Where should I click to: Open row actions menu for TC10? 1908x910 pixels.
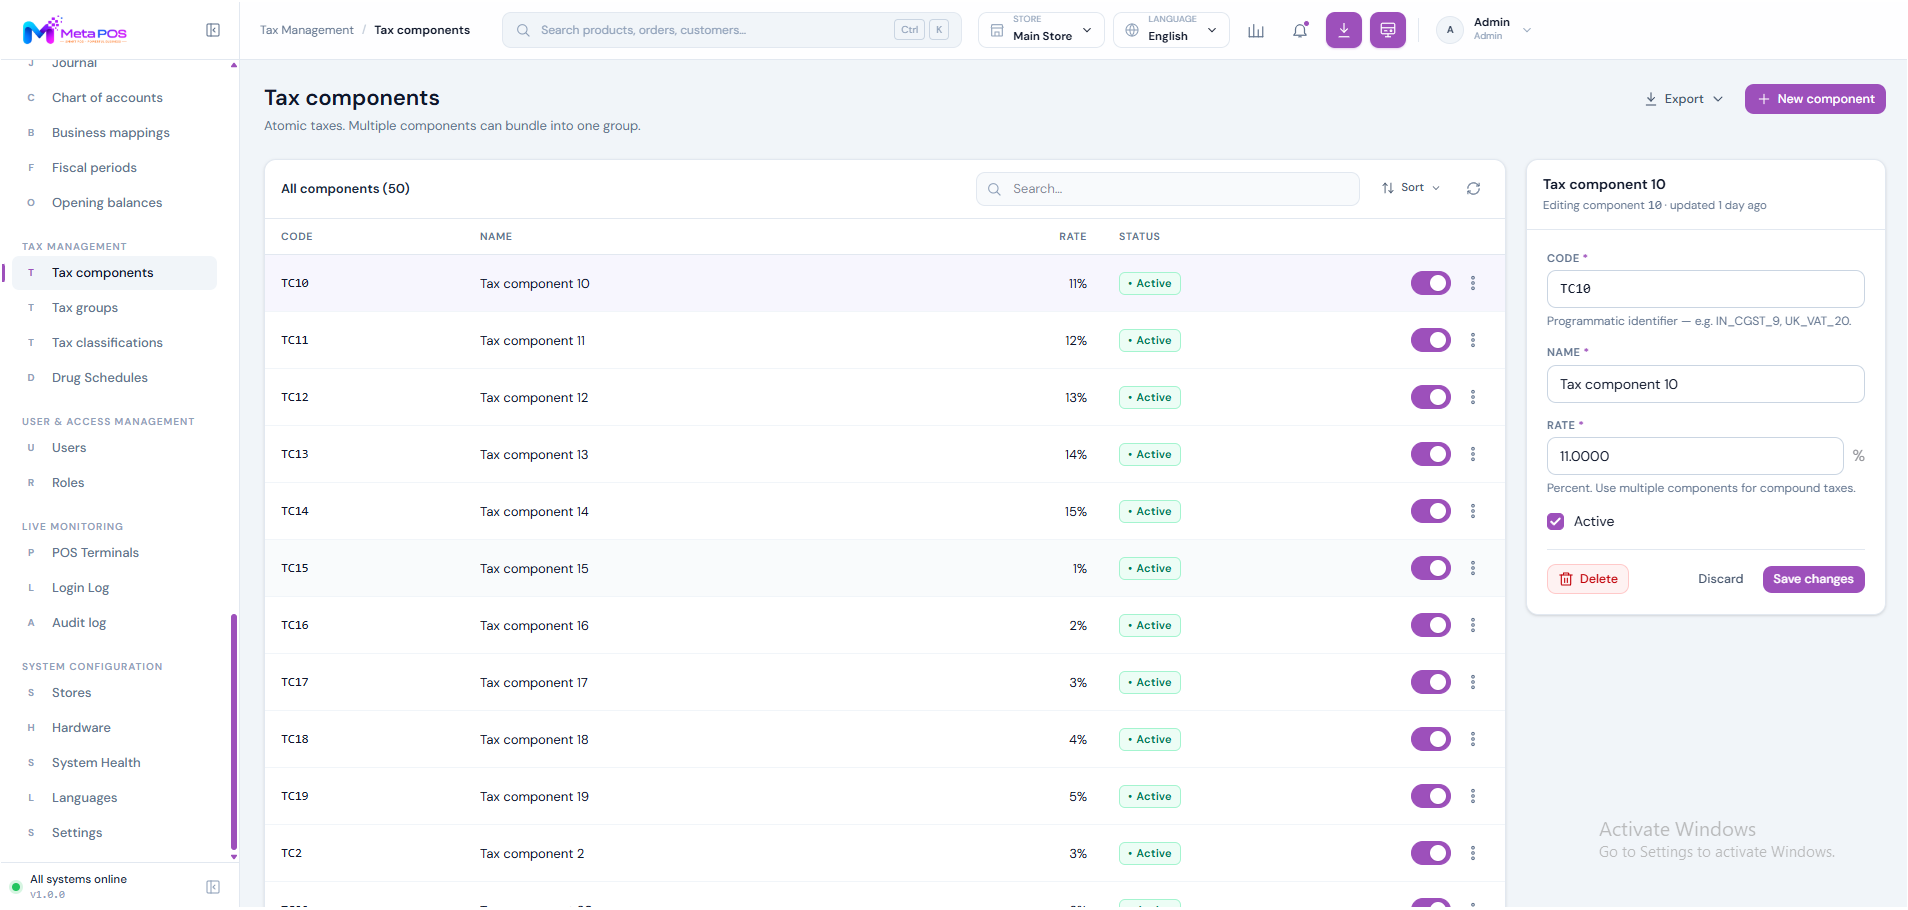point(1473,283)
